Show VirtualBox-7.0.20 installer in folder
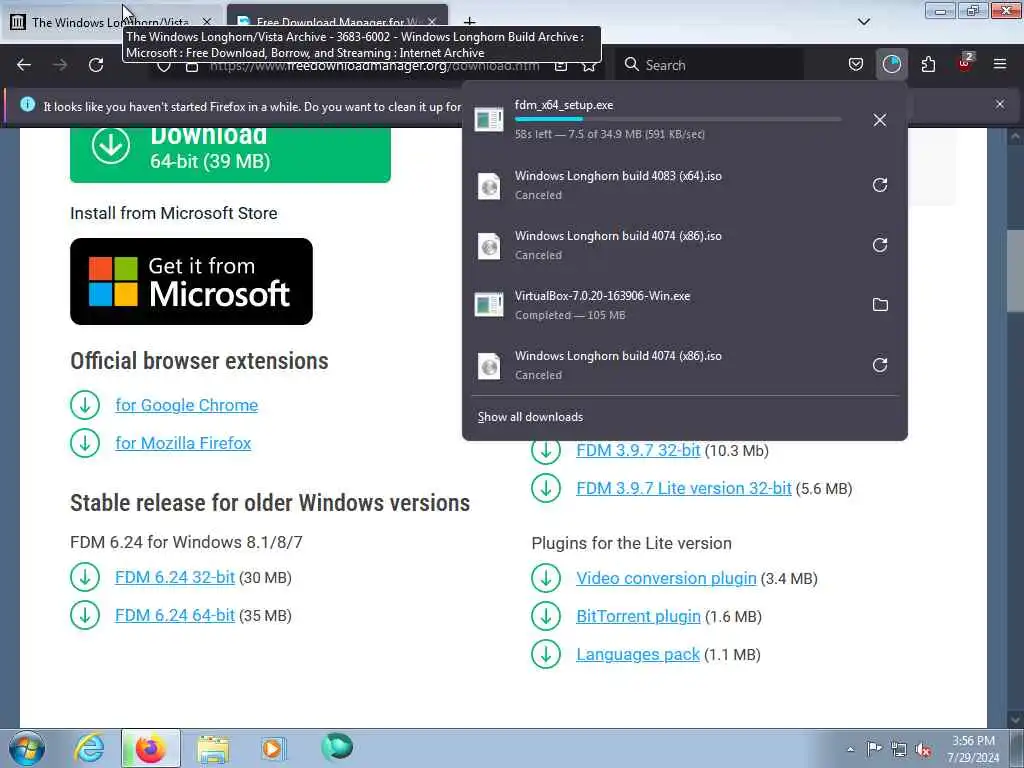The width and height of the screenshot is (1024, 768). 880,305
